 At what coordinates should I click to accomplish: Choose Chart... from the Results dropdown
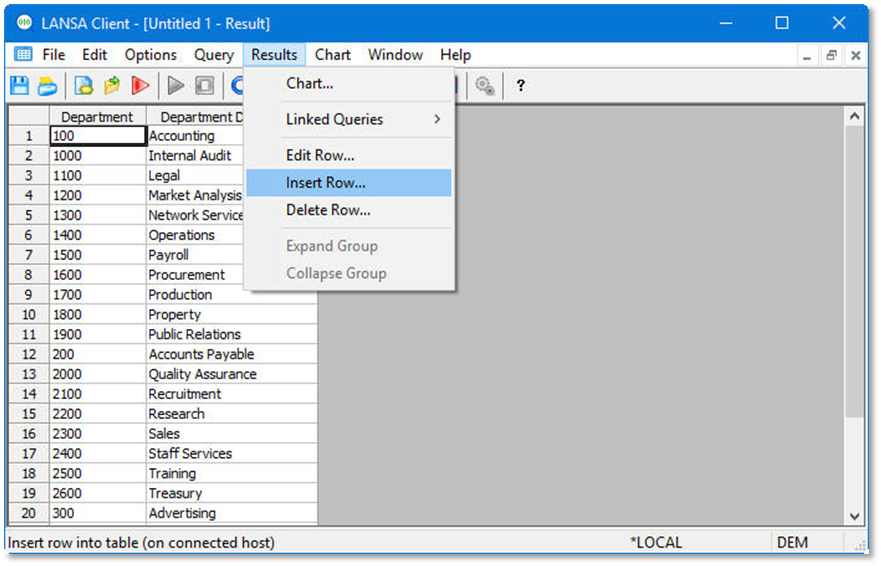tap(349, 83)
